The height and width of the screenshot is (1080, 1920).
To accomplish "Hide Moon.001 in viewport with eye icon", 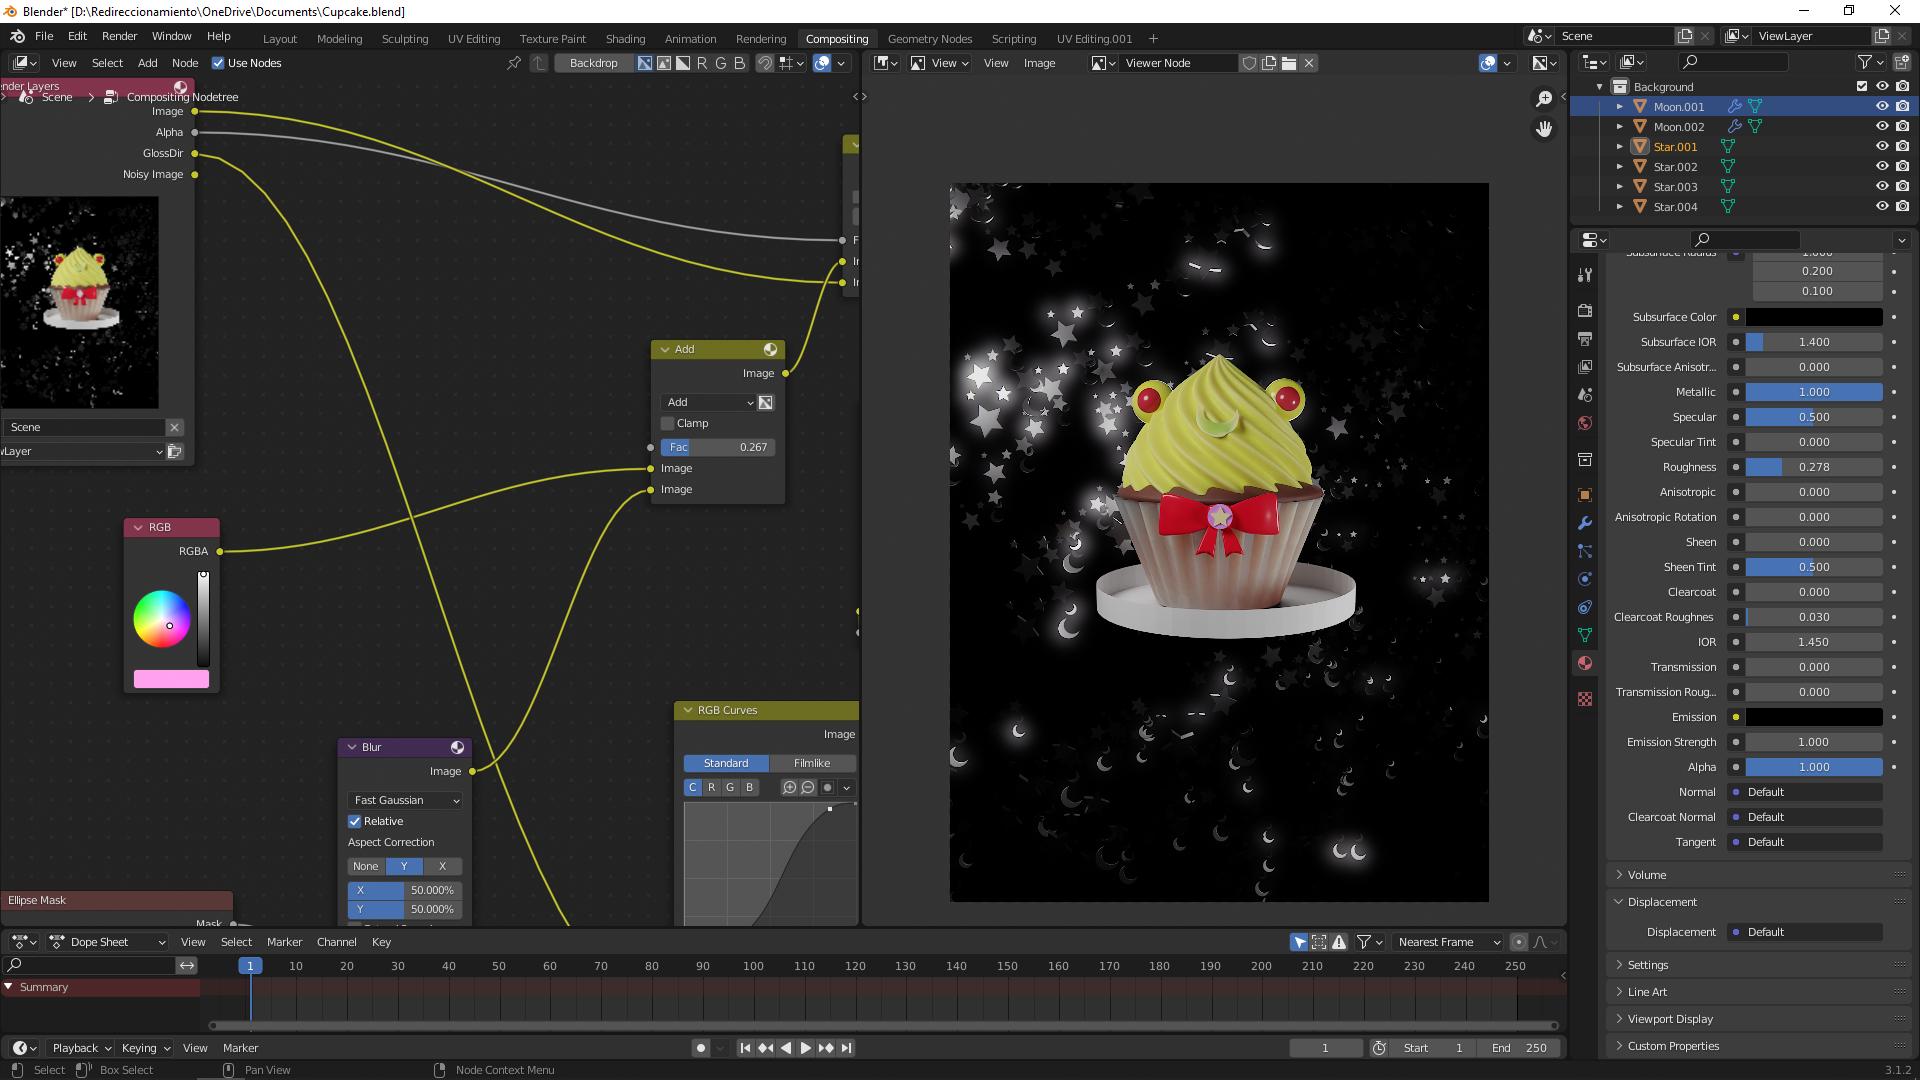I will (1882, 106).
